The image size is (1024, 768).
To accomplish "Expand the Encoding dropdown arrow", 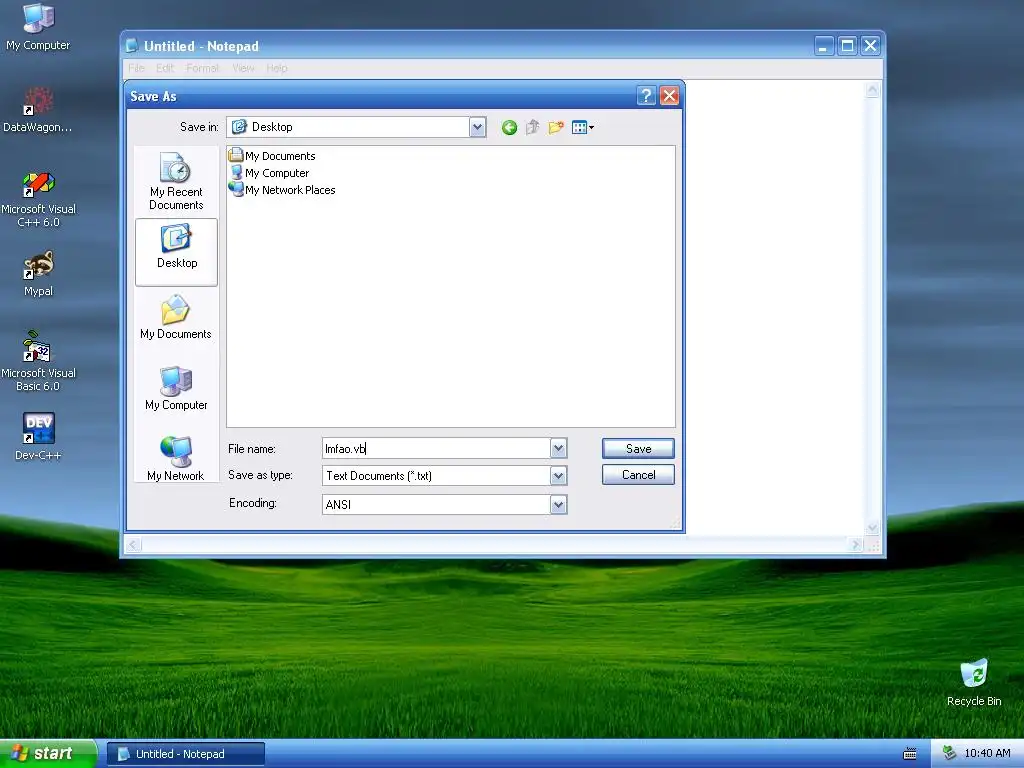I will click(558, 504).
